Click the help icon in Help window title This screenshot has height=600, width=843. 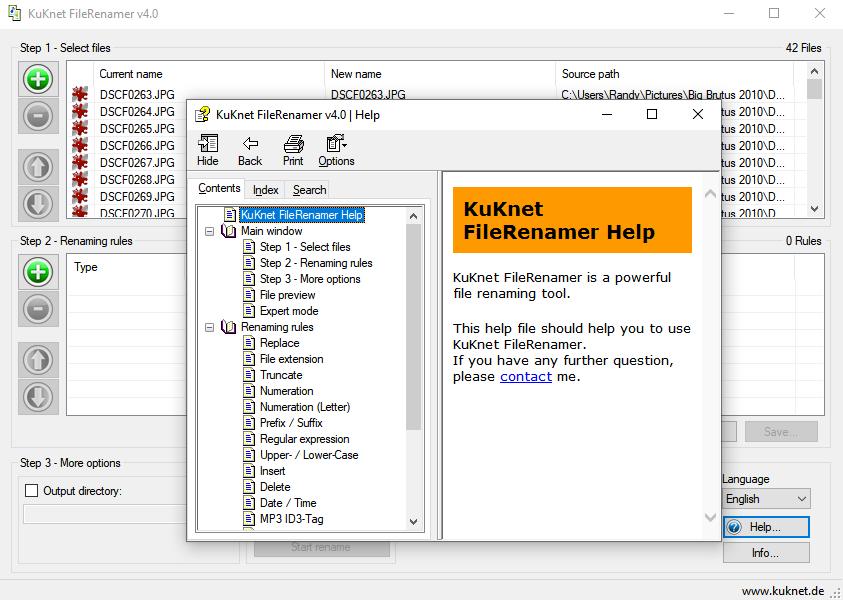tap(203, 115)
